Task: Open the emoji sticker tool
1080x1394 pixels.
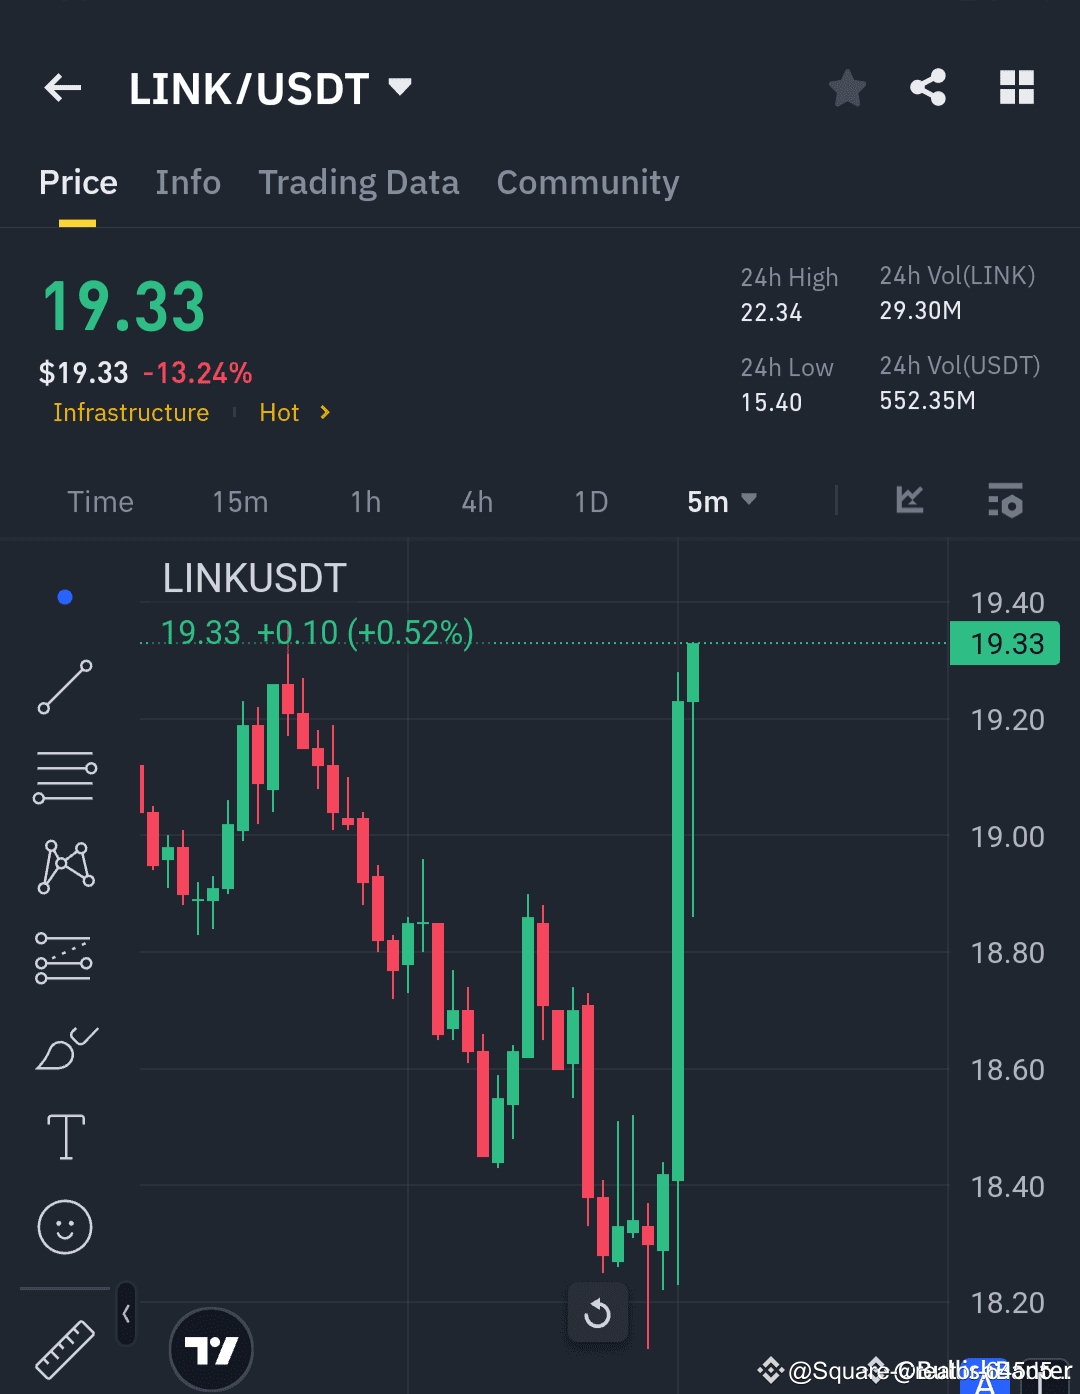Action: pos(65,1227)
